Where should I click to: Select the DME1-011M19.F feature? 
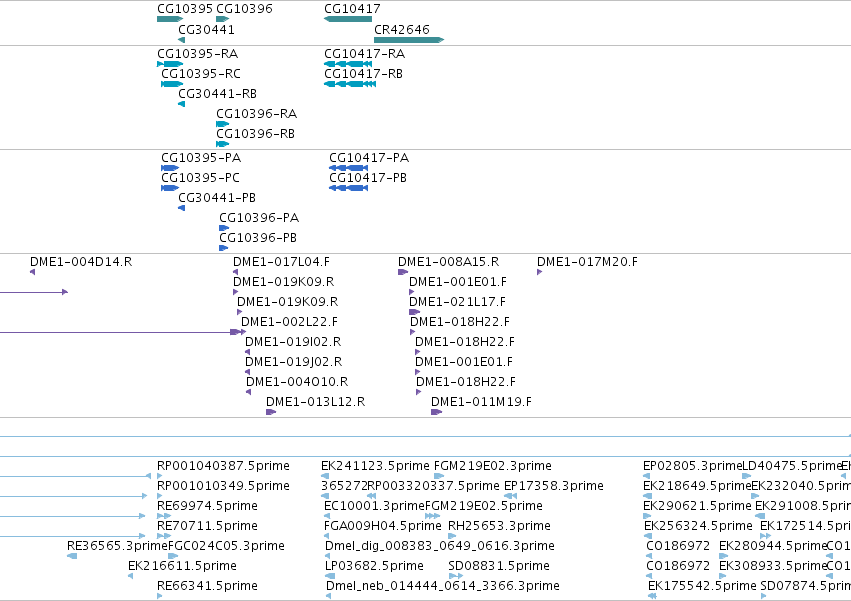481,402
